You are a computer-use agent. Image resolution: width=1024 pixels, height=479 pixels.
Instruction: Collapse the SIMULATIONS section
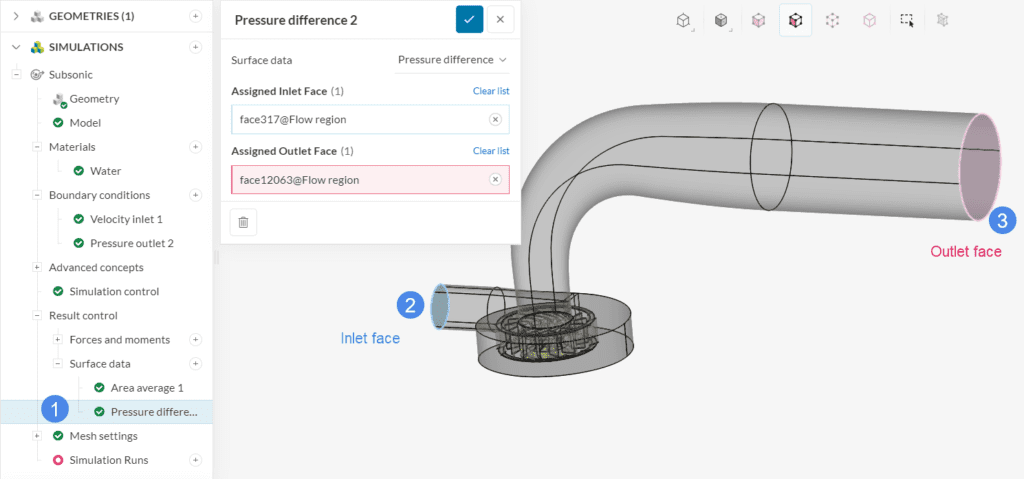pos(16,47)
